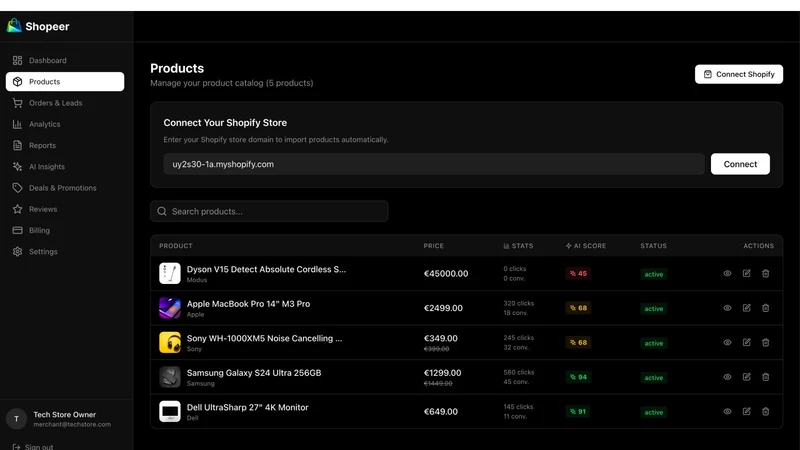Delete the Dyson V15 product
Viewport: 800px width, 450px height.
click(x=766, y=273)
